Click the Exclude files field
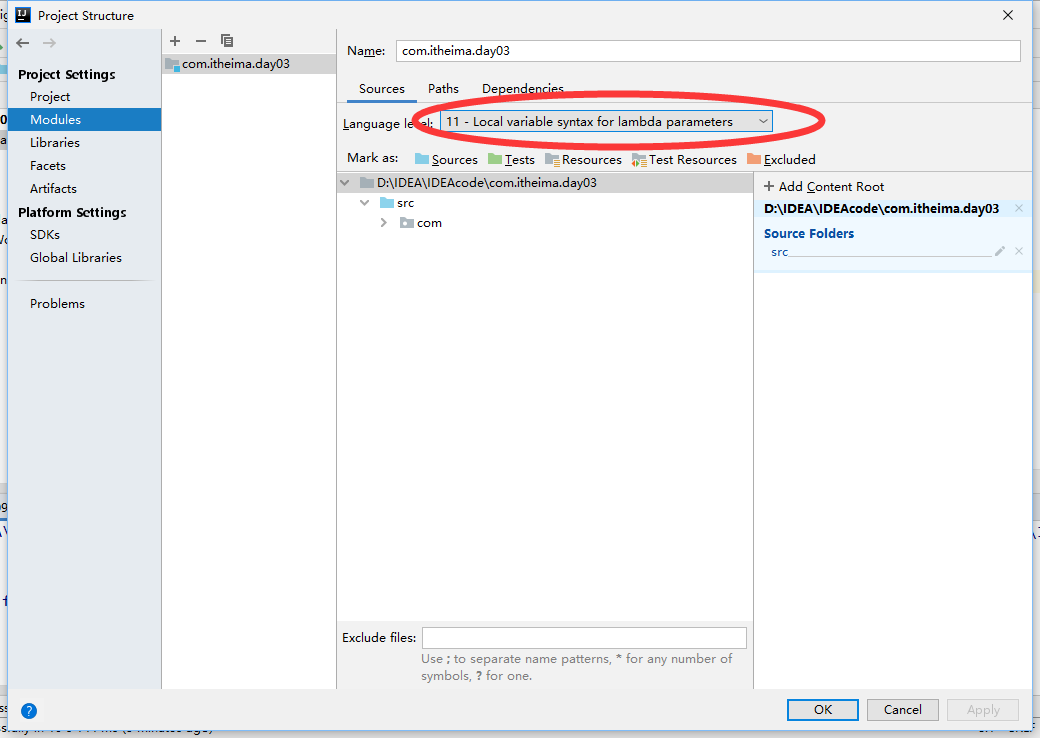This screenshot has height=738, width=1040. [x=584, y=638]
